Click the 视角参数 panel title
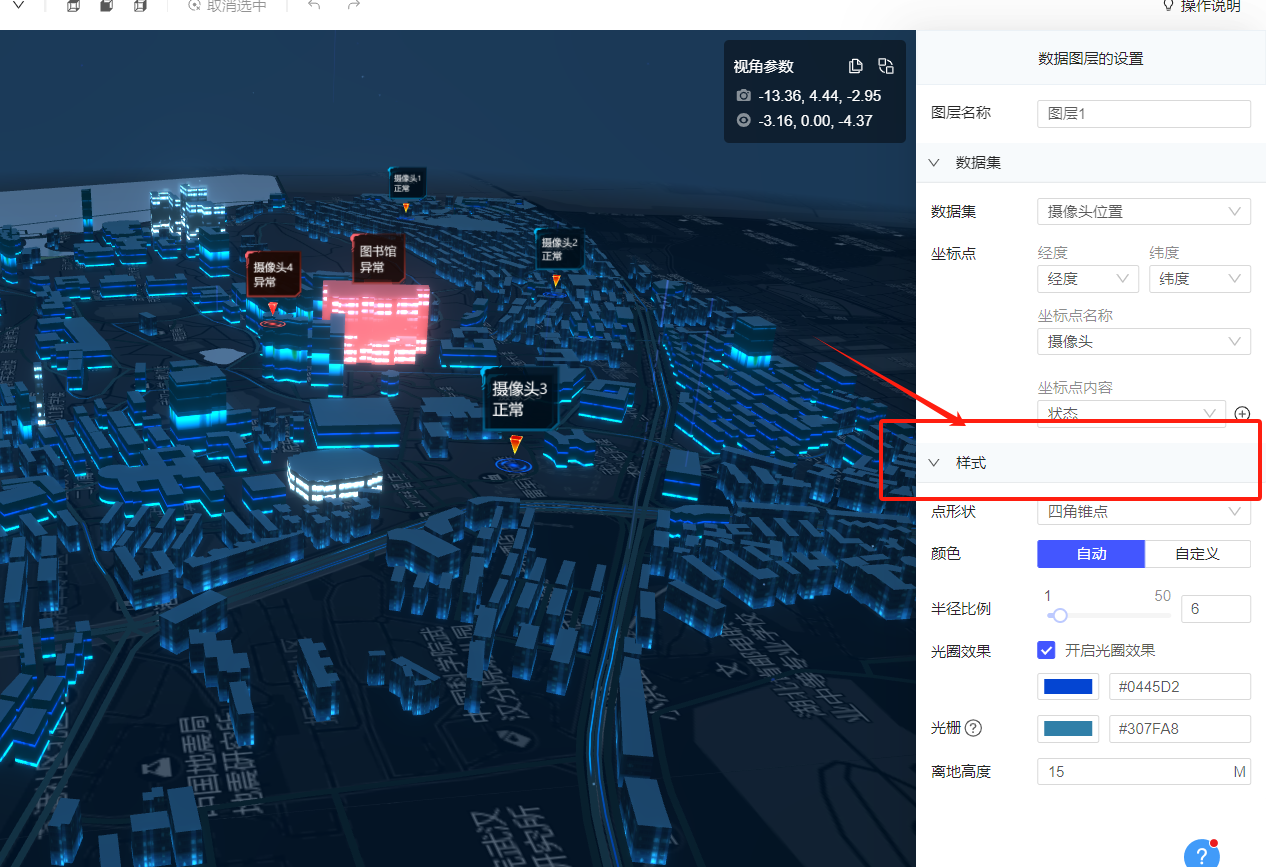The width and height of the screenshot is (1266, 867). tap(764, 67)
